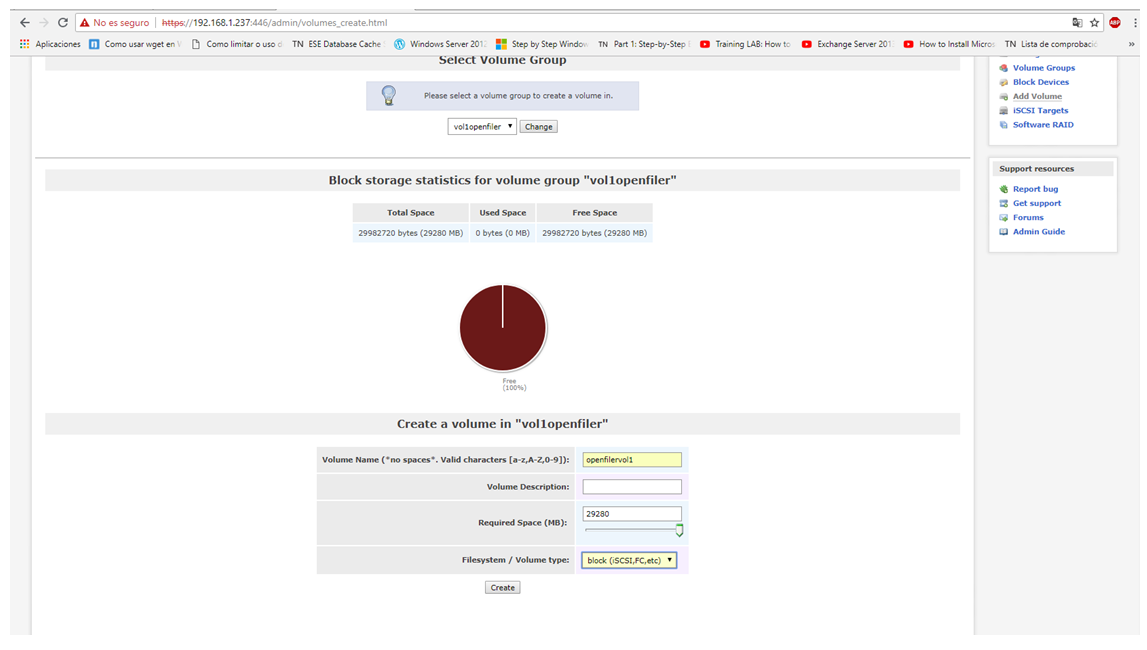The width and height of the screenshot is (1147, 650).
Task: Click the Forums icon
Action: (1004, 218)
